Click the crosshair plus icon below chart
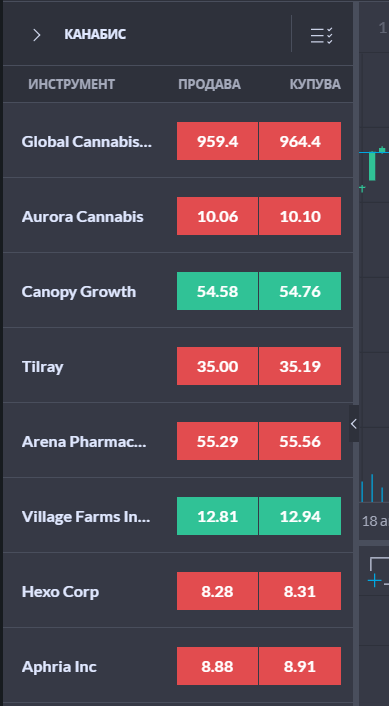This screenshot has width=389, height=706. click(374, 580)
